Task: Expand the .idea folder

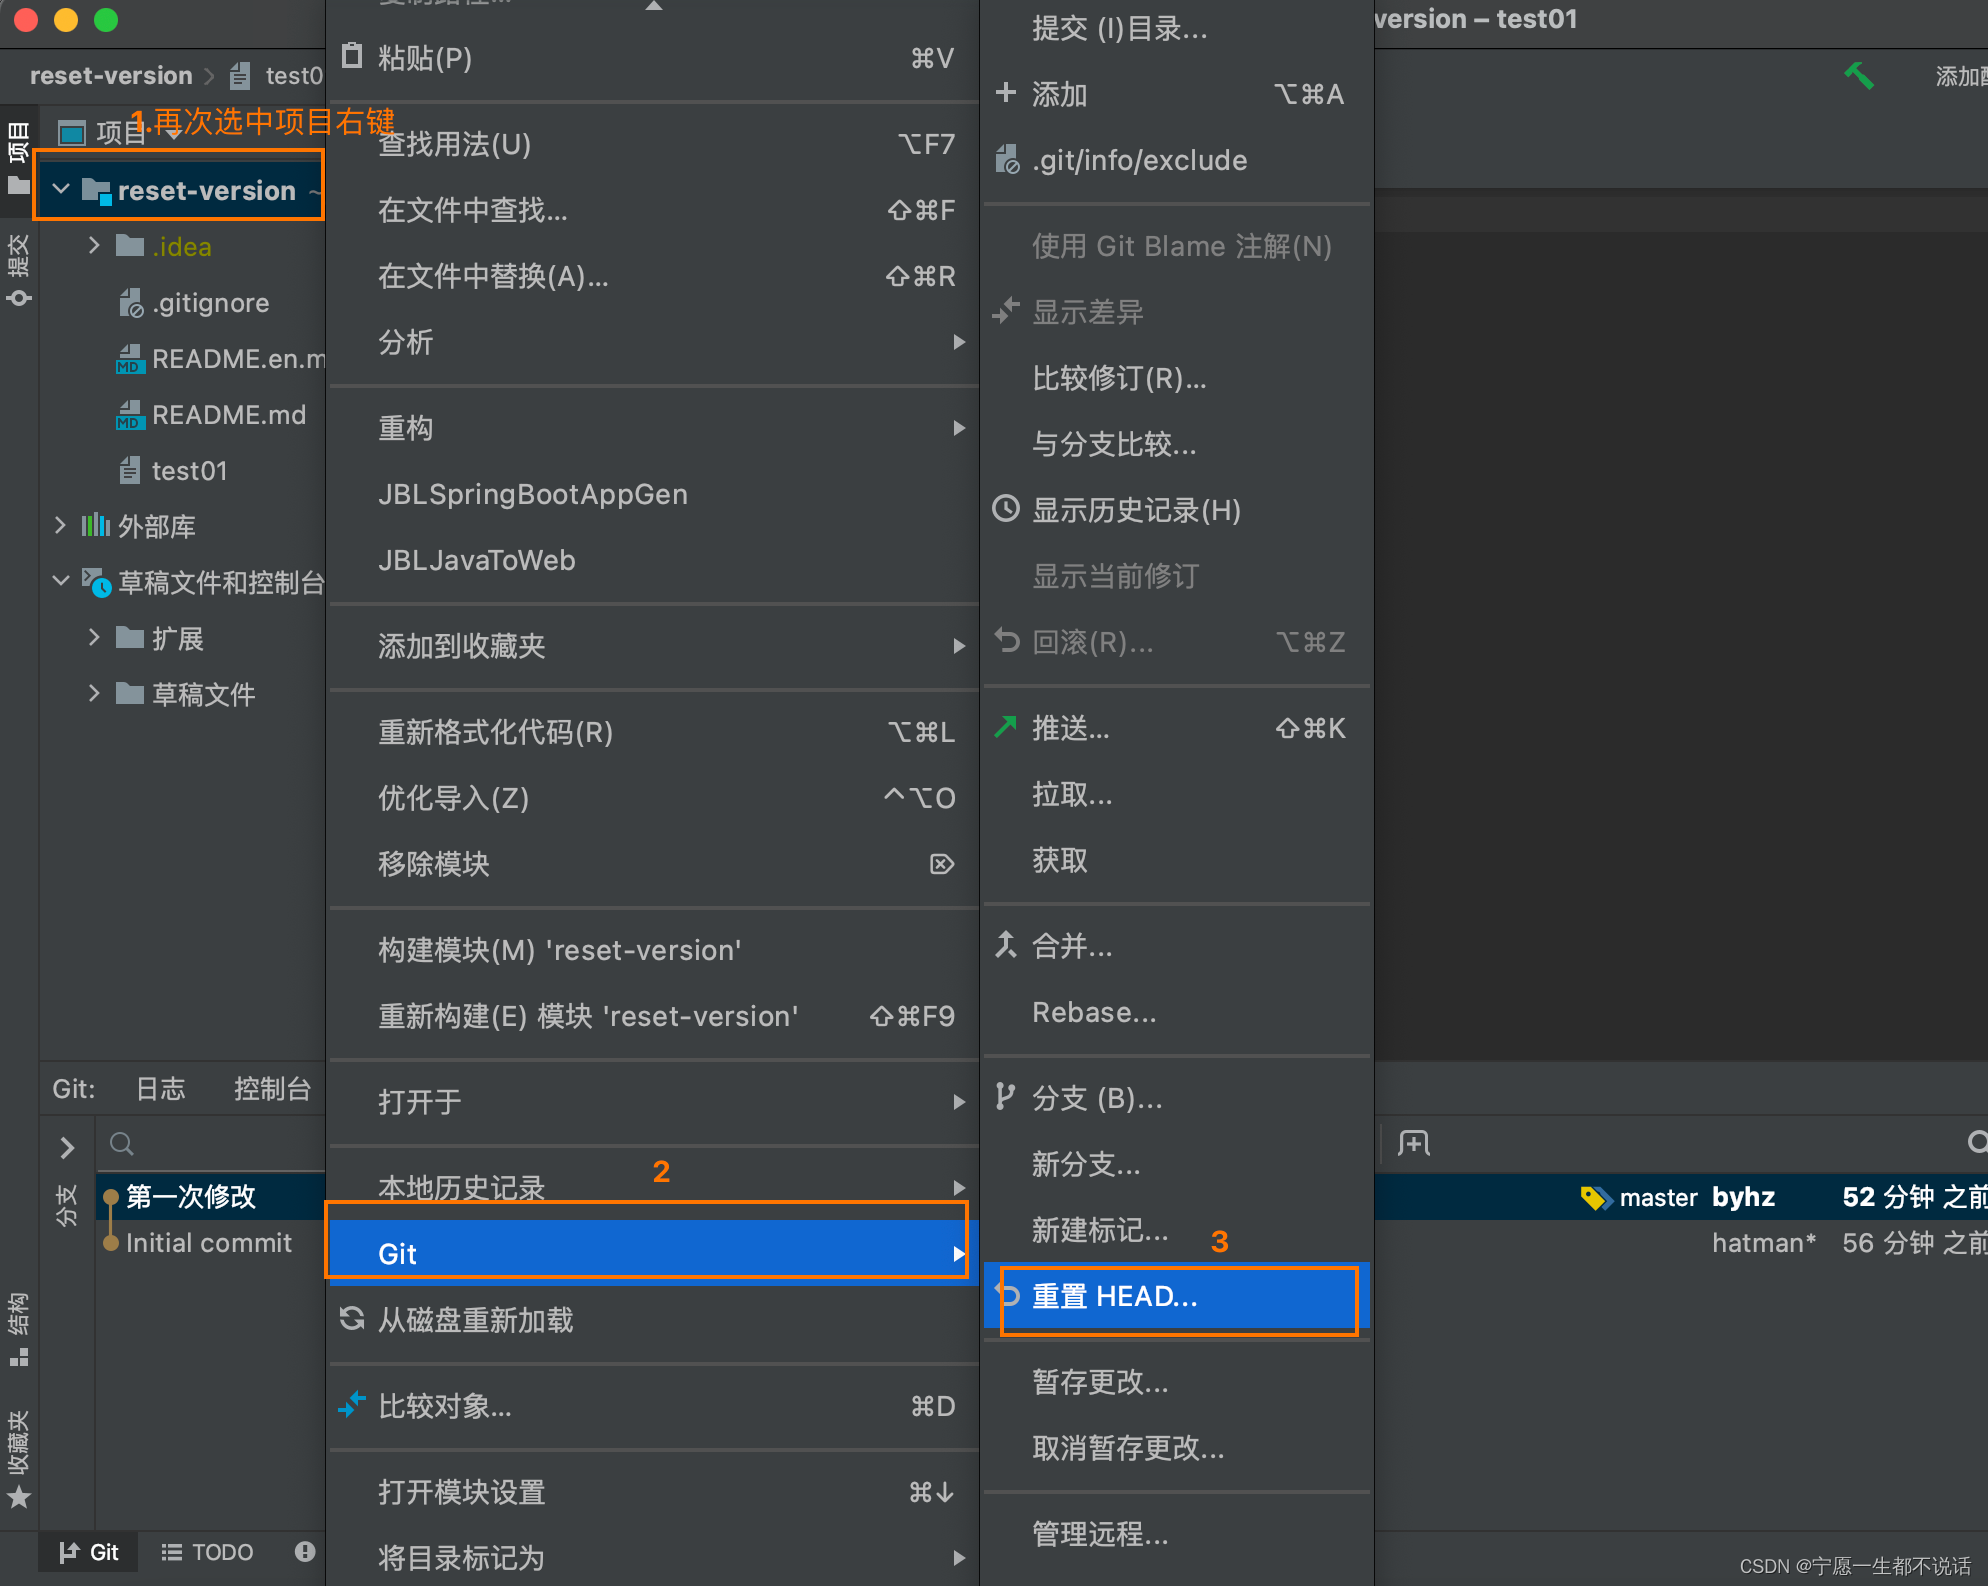Action: pyautogui.click(x=94, y=245)
